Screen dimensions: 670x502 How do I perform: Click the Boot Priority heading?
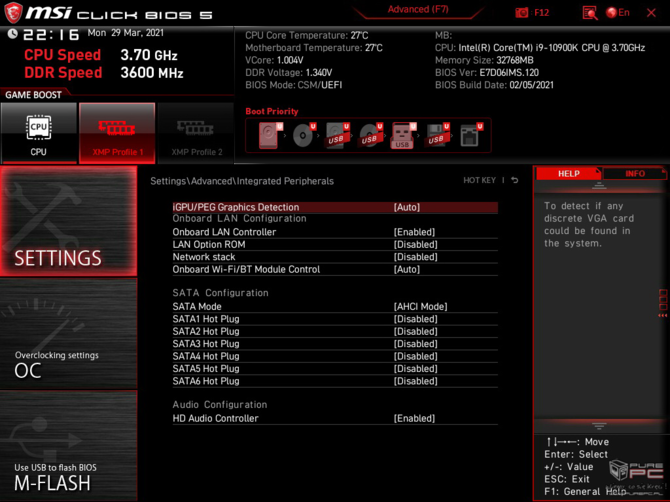[x=272, y=111]
